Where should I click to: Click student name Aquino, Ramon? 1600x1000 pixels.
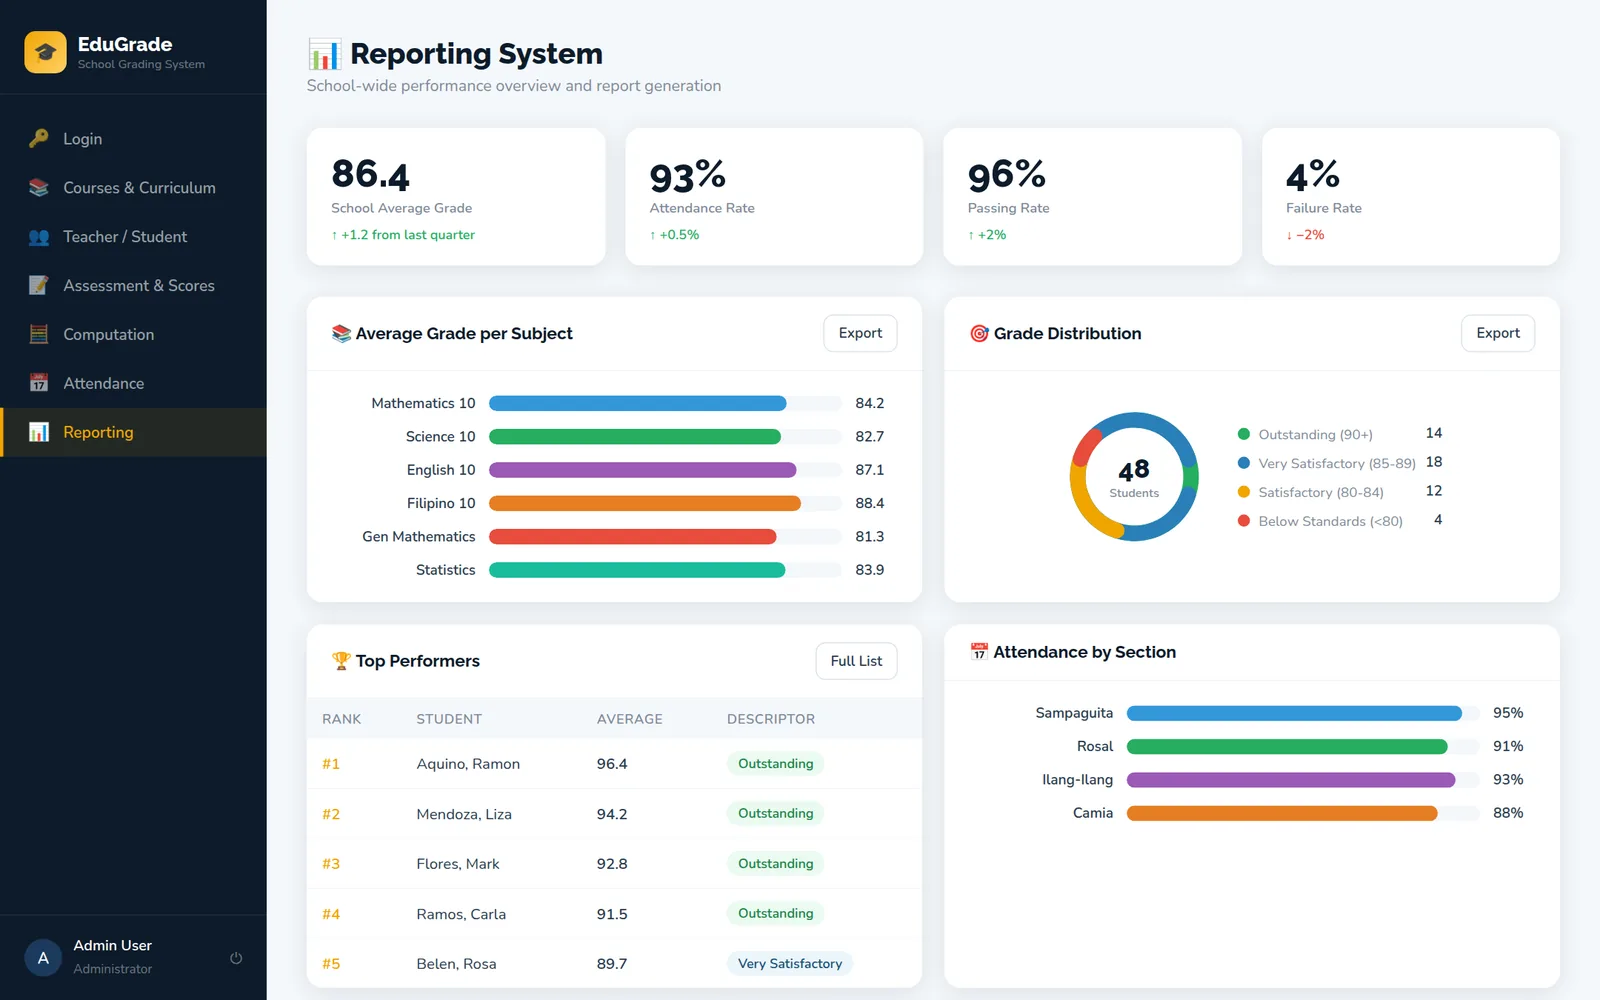468,764
